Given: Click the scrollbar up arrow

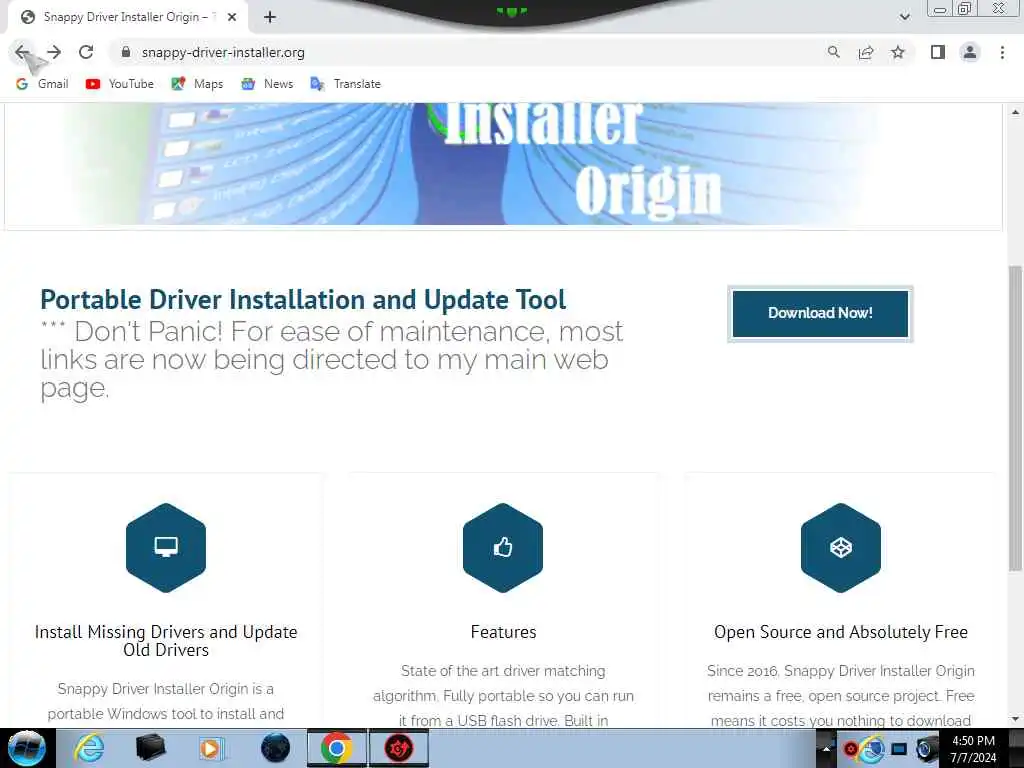Looking at the screenshot, I should pos(1016,112).
